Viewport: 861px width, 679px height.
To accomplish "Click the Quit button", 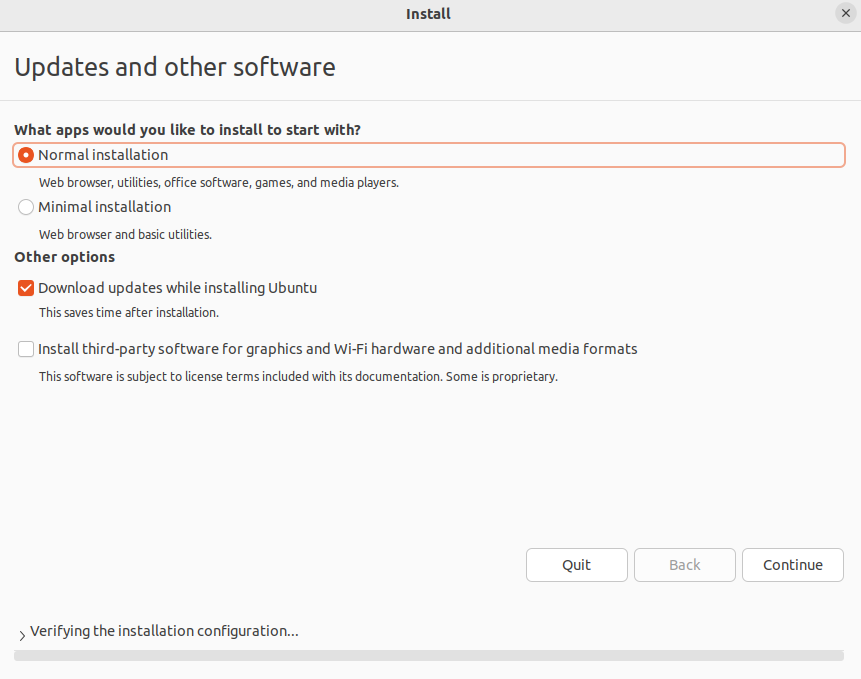I will 577,565.
